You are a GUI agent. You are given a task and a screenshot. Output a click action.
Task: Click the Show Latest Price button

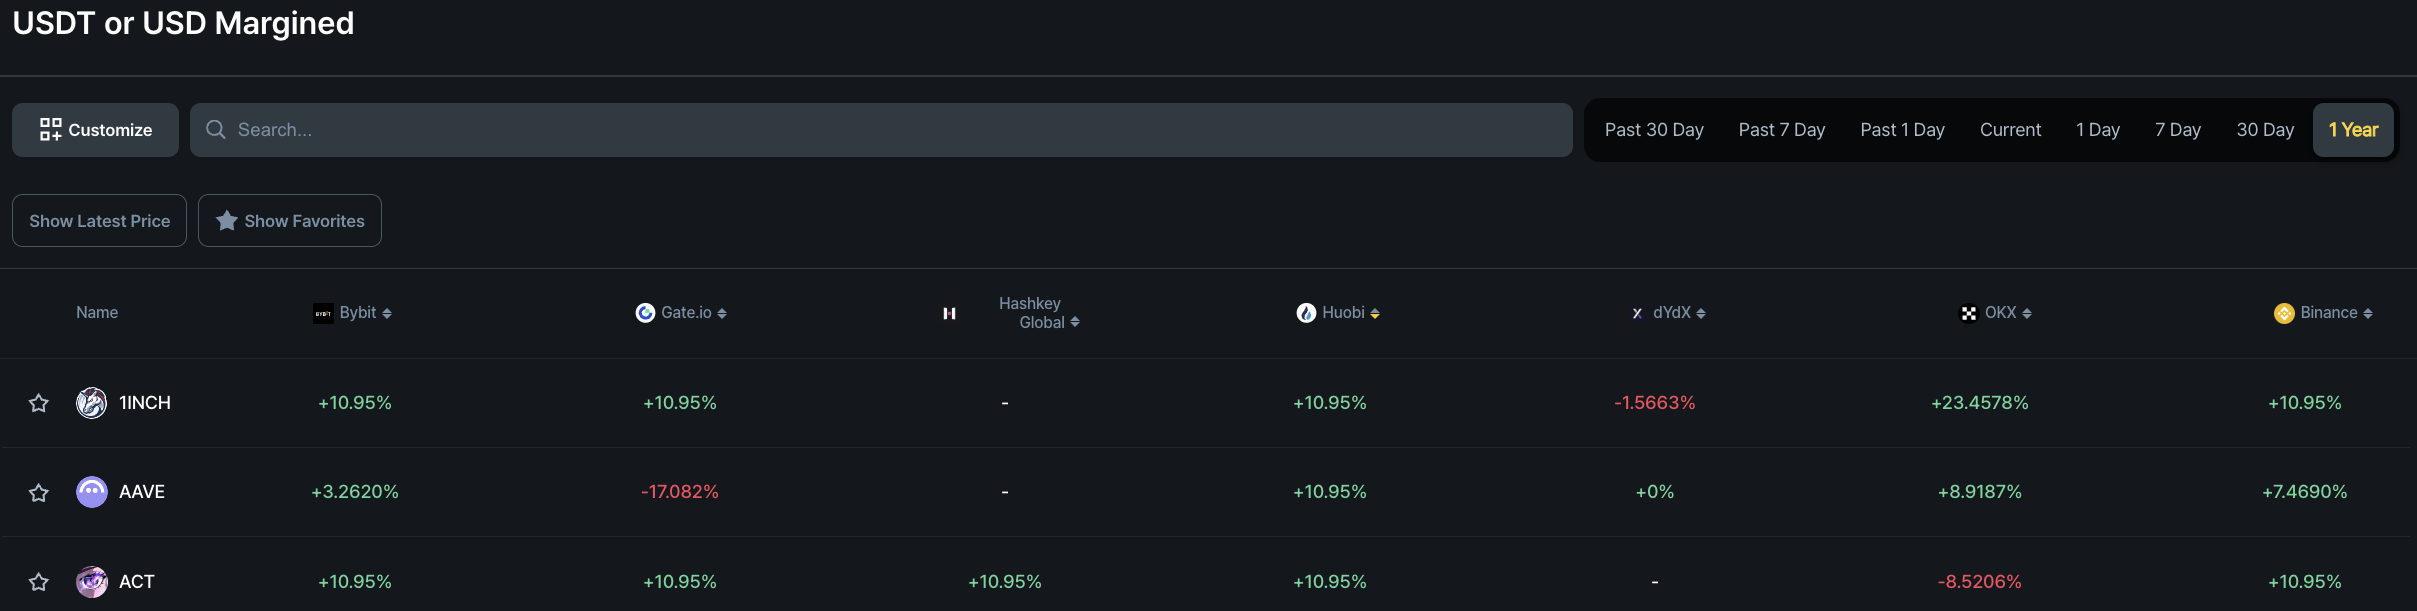99,220
